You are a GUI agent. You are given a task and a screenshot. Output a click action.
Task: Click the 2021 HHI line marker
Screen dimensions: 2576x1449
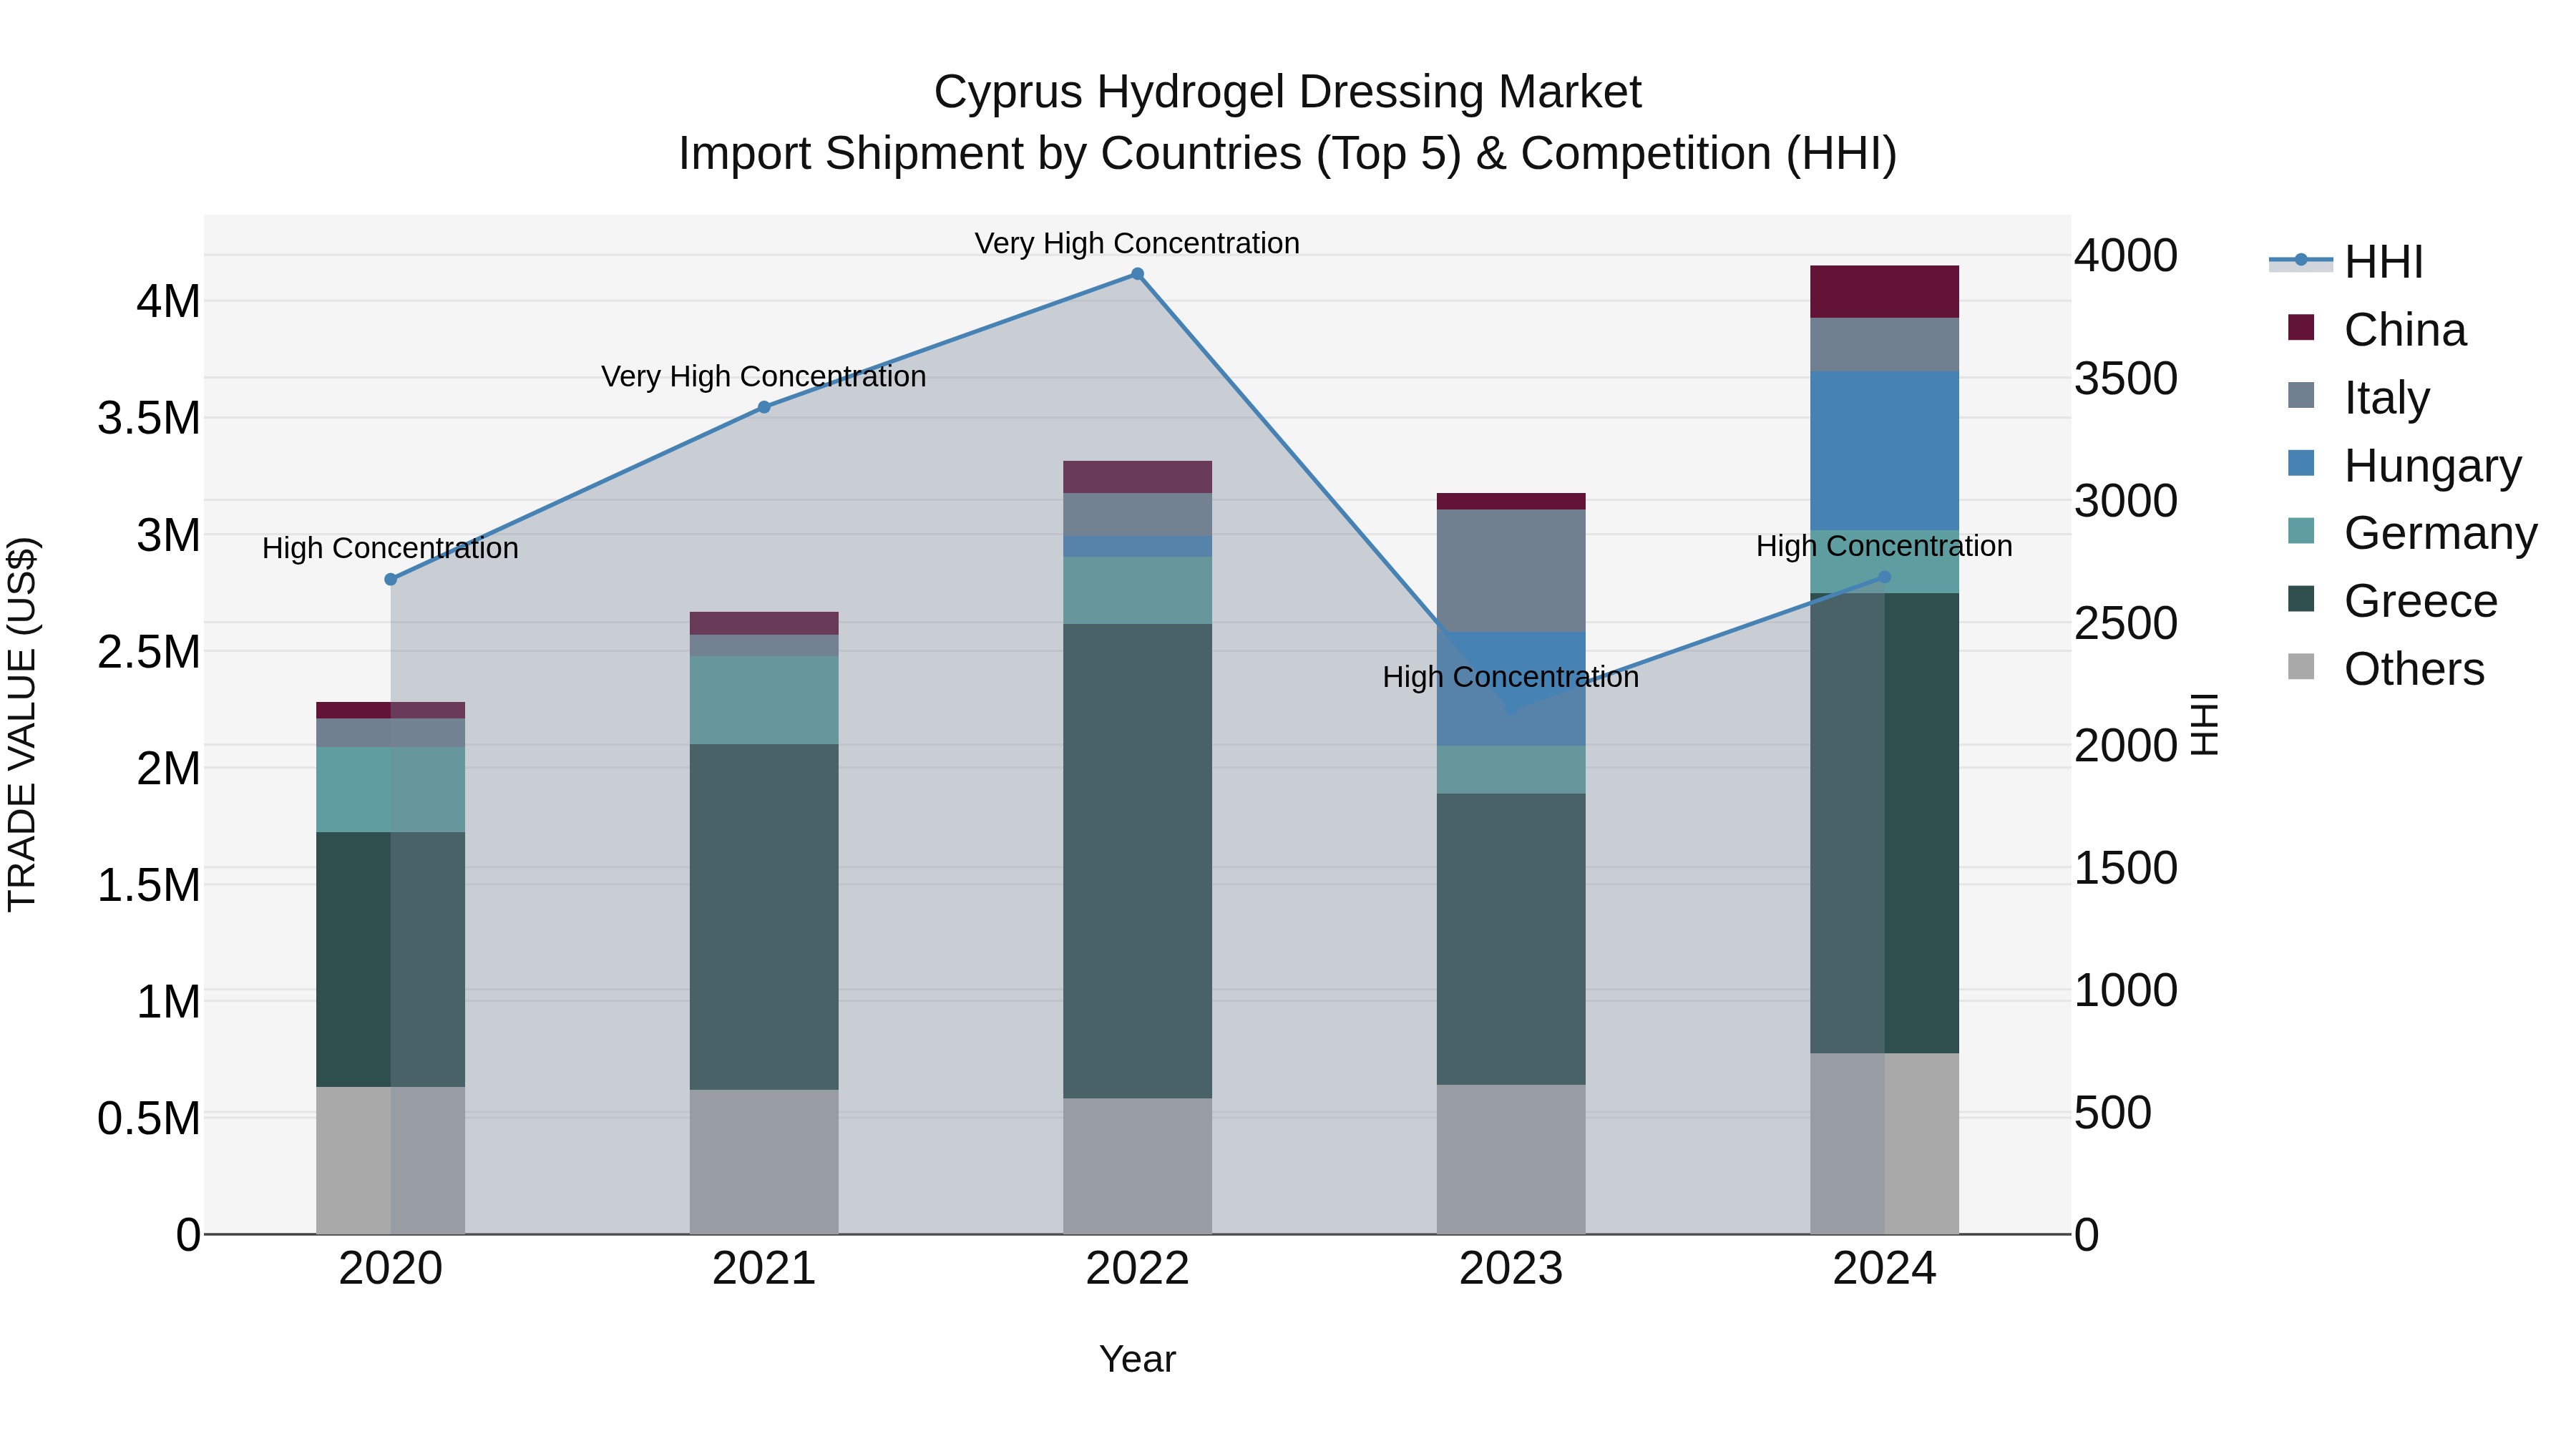[764, 407]
